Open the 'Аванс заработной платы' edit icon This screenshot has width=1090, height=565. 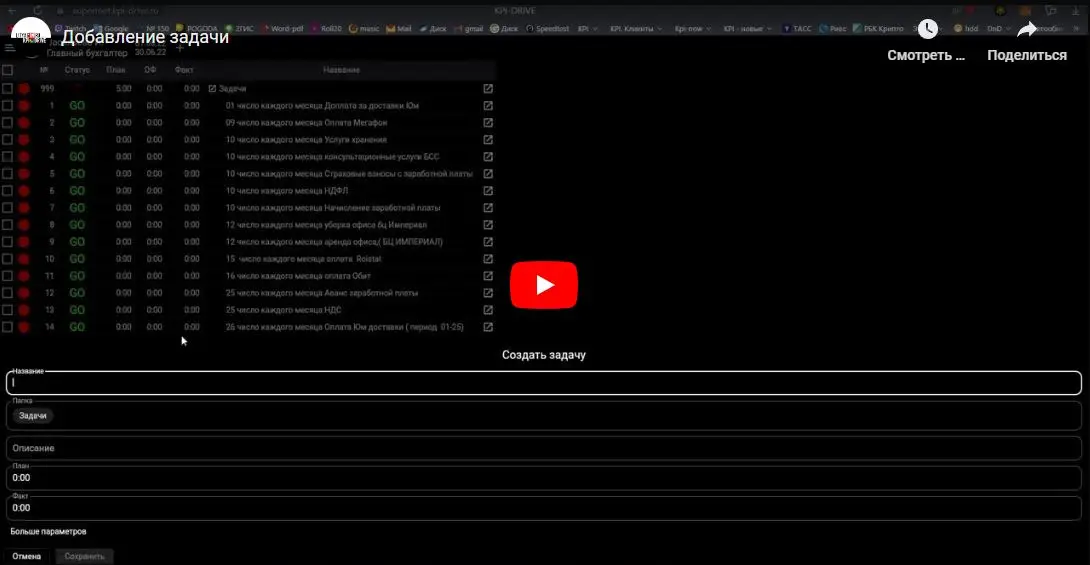click(x=488, y=293)
